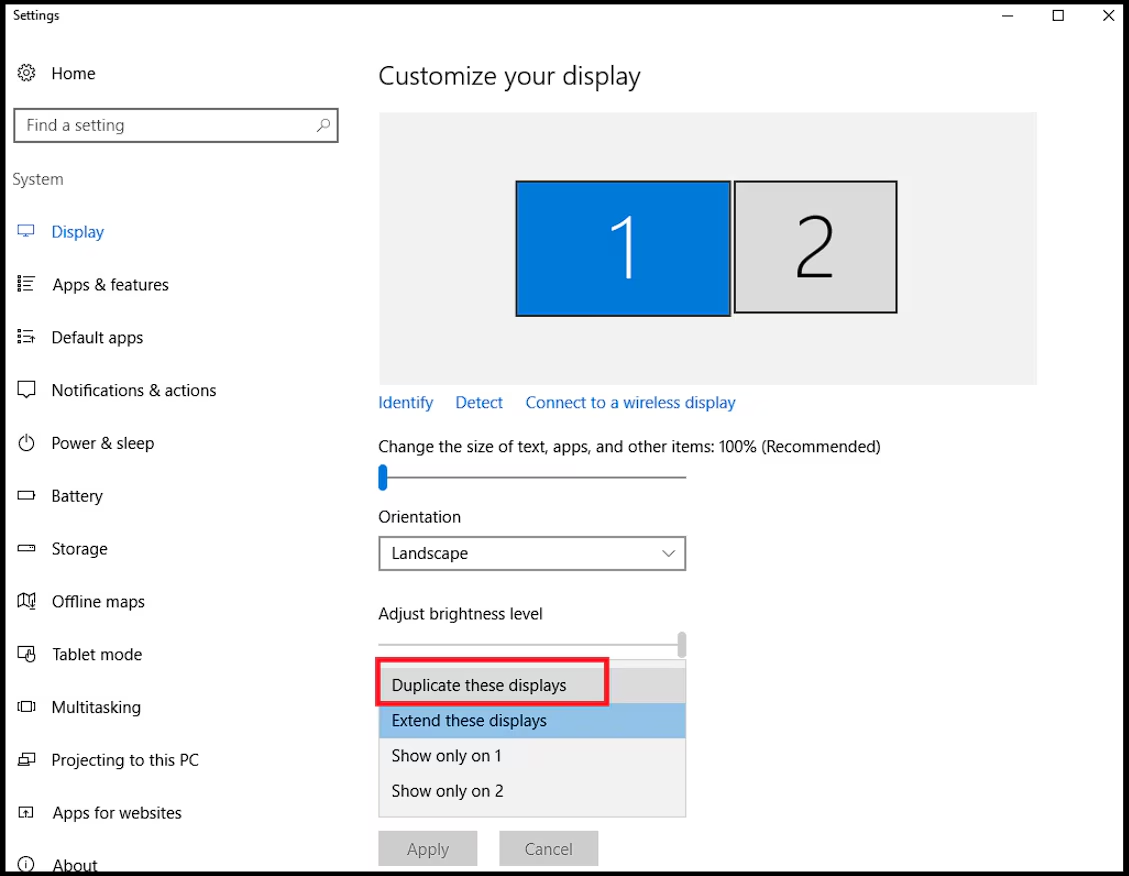
Task: Click the Projecting to this PC icon
Action: pos(27,759)
